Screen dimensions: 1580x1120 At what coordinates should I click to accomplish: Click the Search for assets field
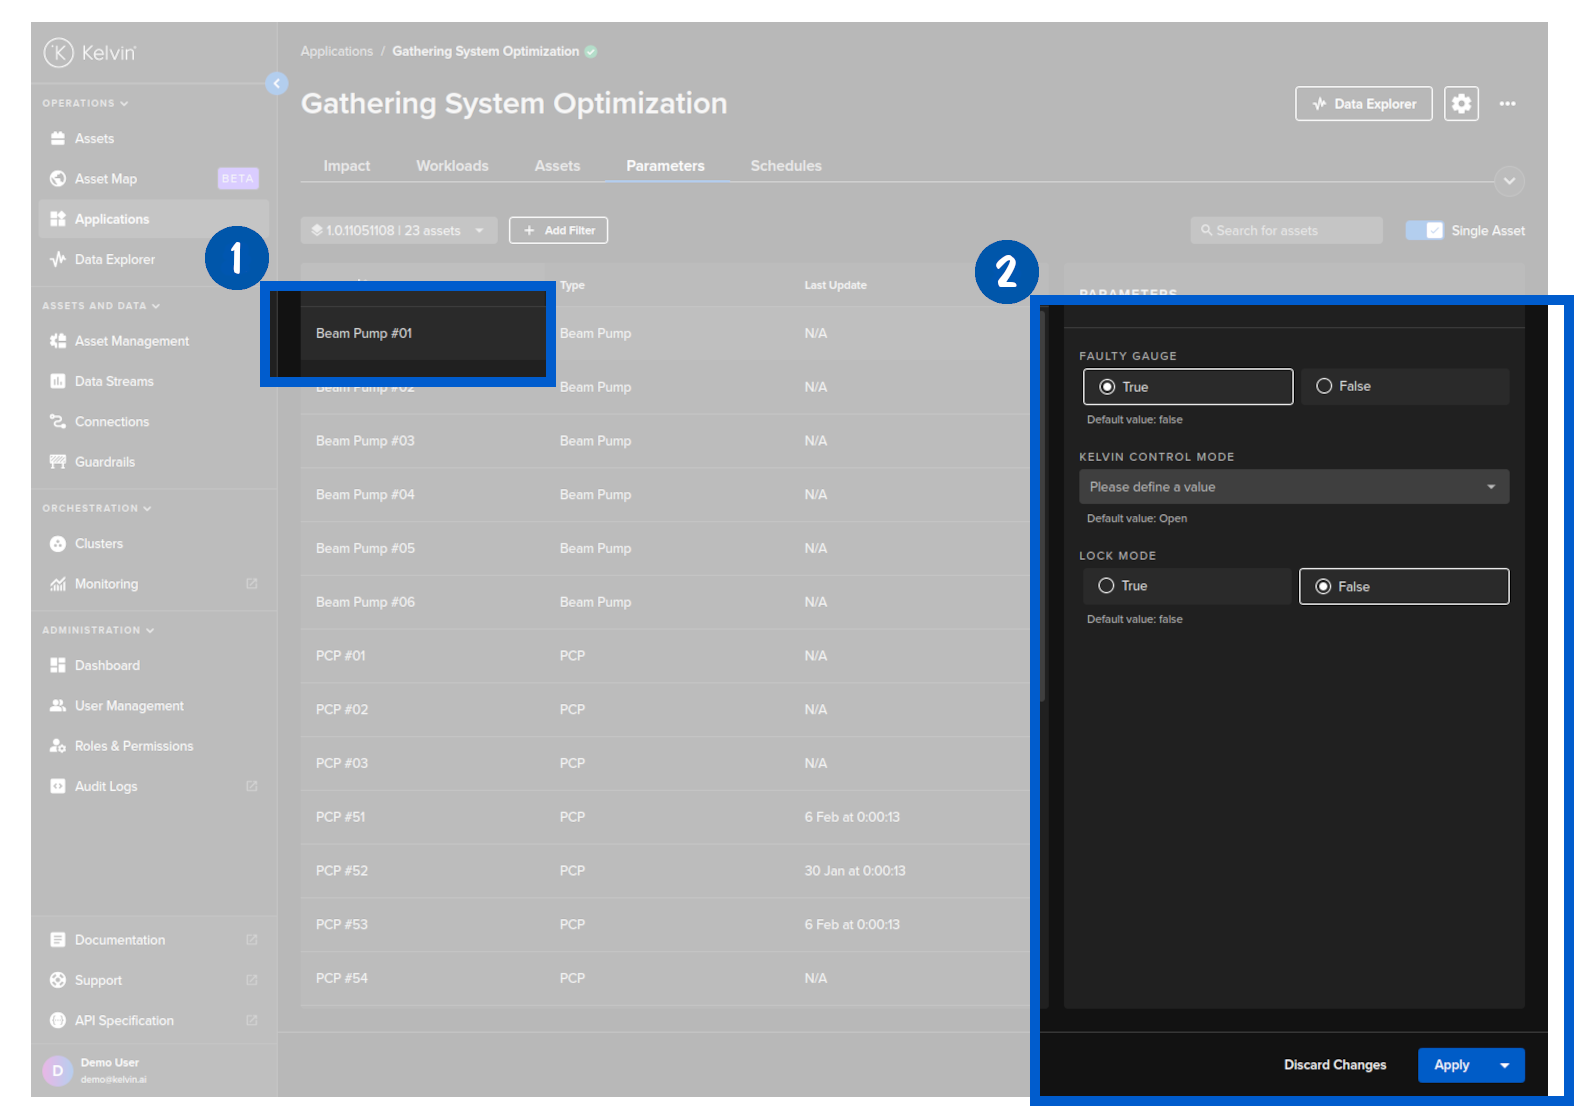click(x=1286, y=231)
